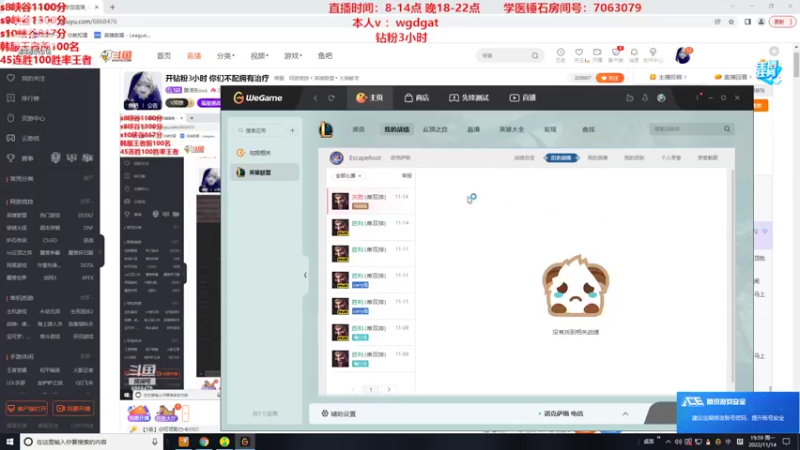Open the WeGame 先锋测试 tab
Viewport: 800px width, 450px height.
click(468, 98)
